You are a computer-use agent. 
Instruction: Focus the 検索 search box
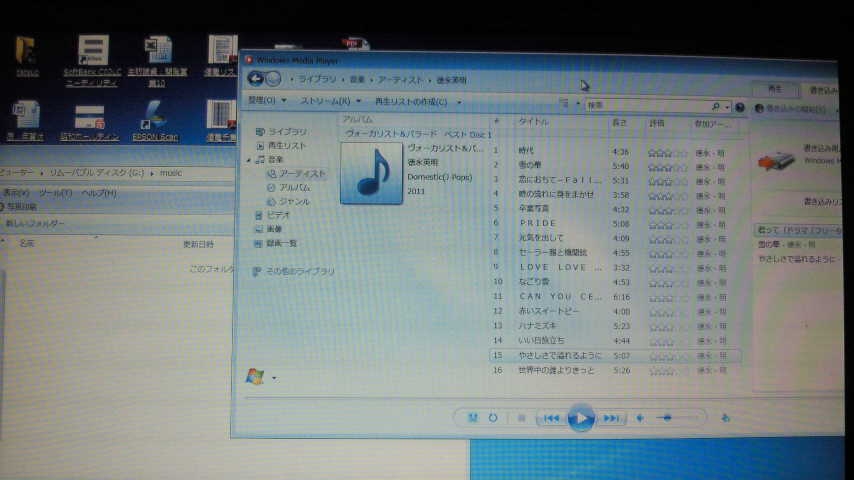[x=648, y=105]
